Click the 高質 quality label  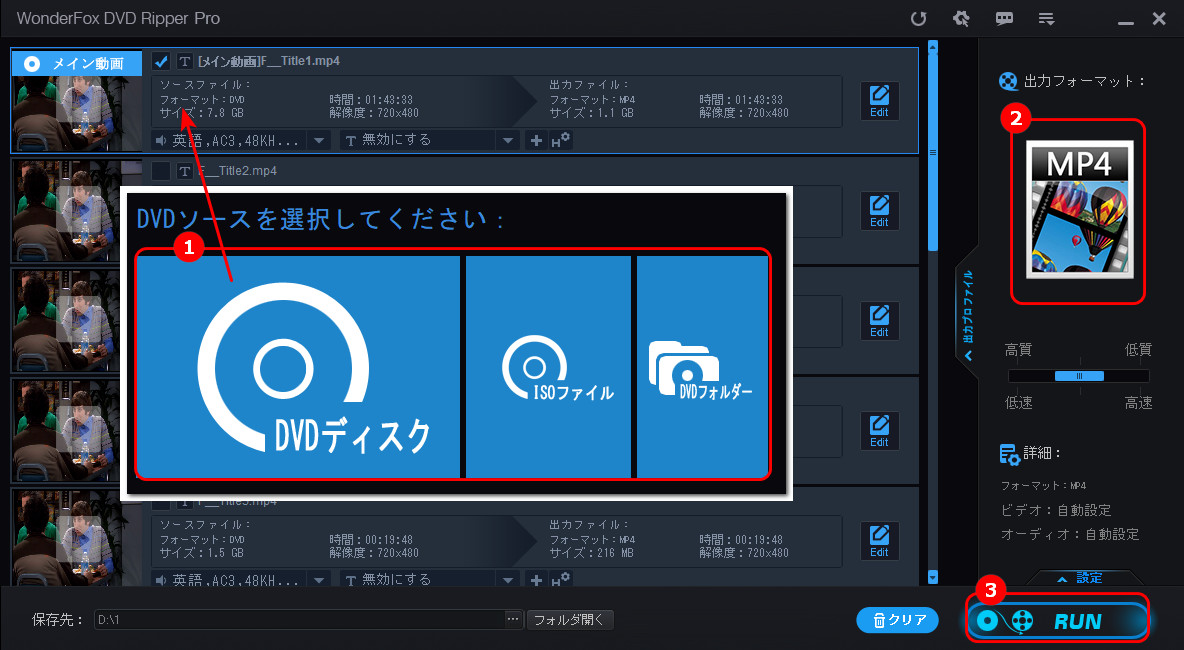[x=1018, y=350]
